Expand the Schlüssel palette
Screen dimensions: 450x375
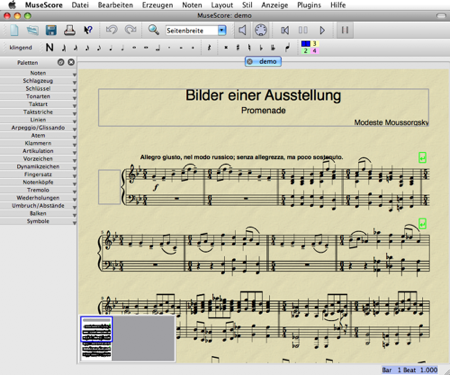(38, 89)
